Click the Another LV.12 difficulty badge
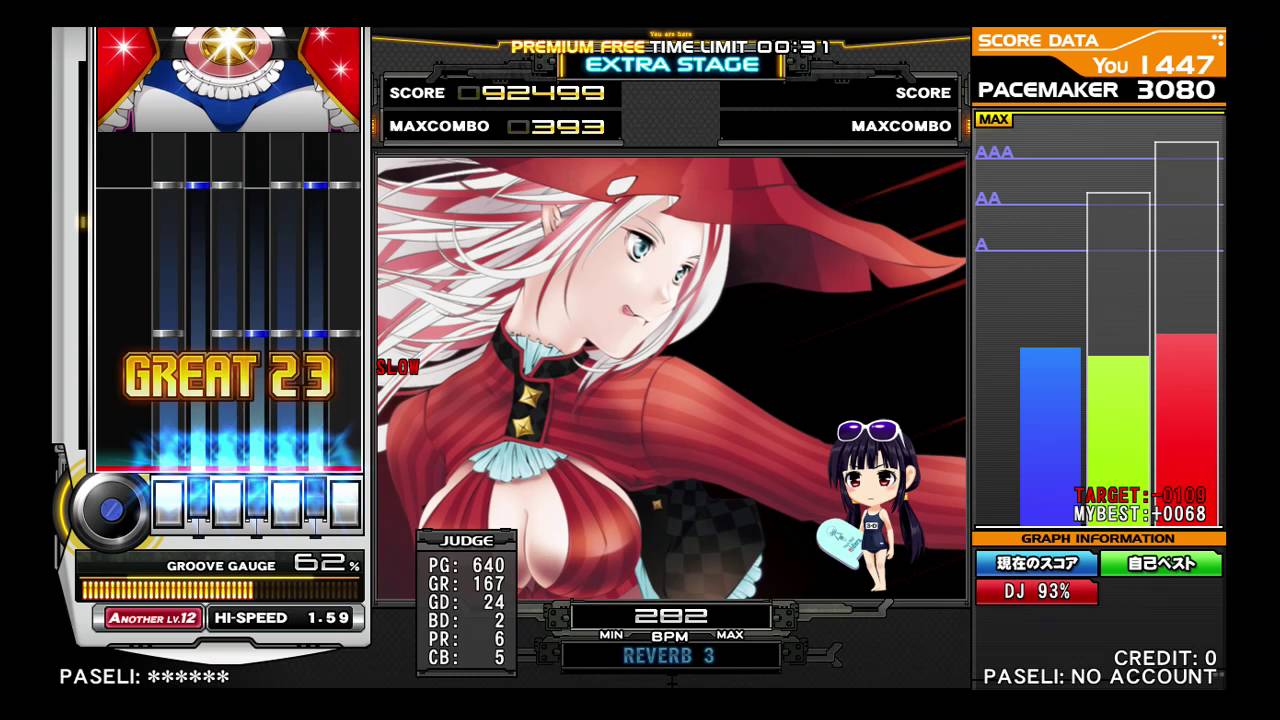Screen dimensions: 1280x720 (x=155, y=618)
